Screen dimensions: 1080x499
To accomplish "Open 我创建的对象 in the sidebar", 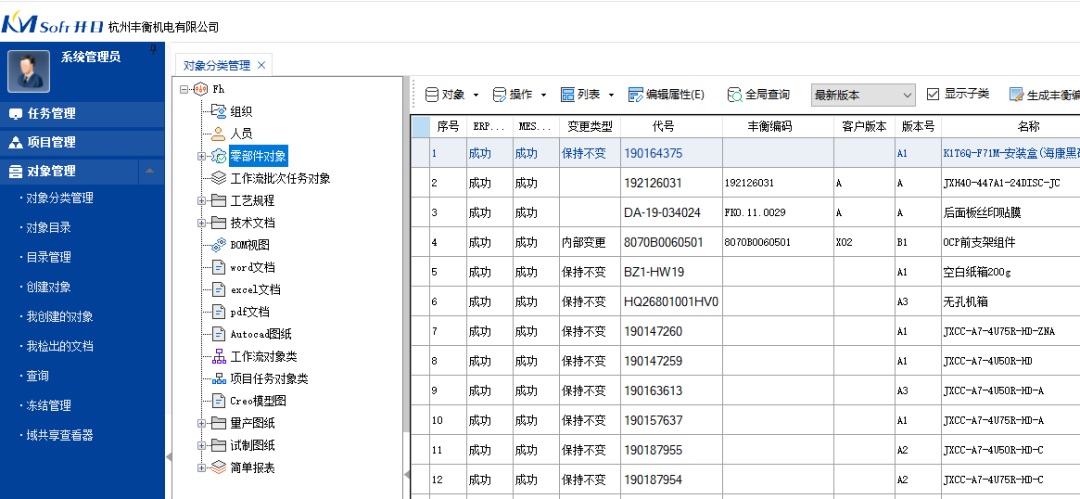I will [x=59, y=316].
